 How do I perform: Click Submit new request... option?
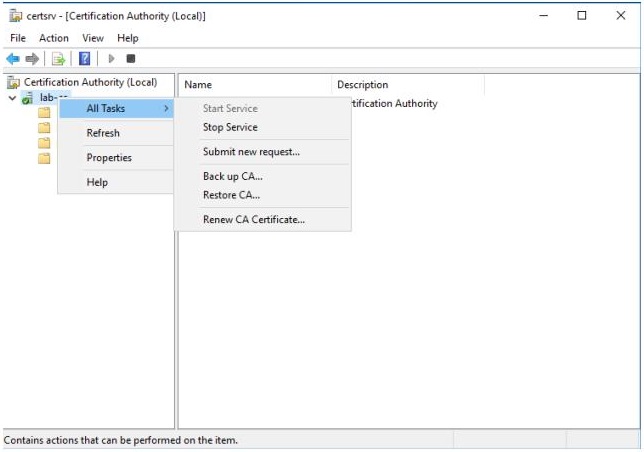click(263, 152)
